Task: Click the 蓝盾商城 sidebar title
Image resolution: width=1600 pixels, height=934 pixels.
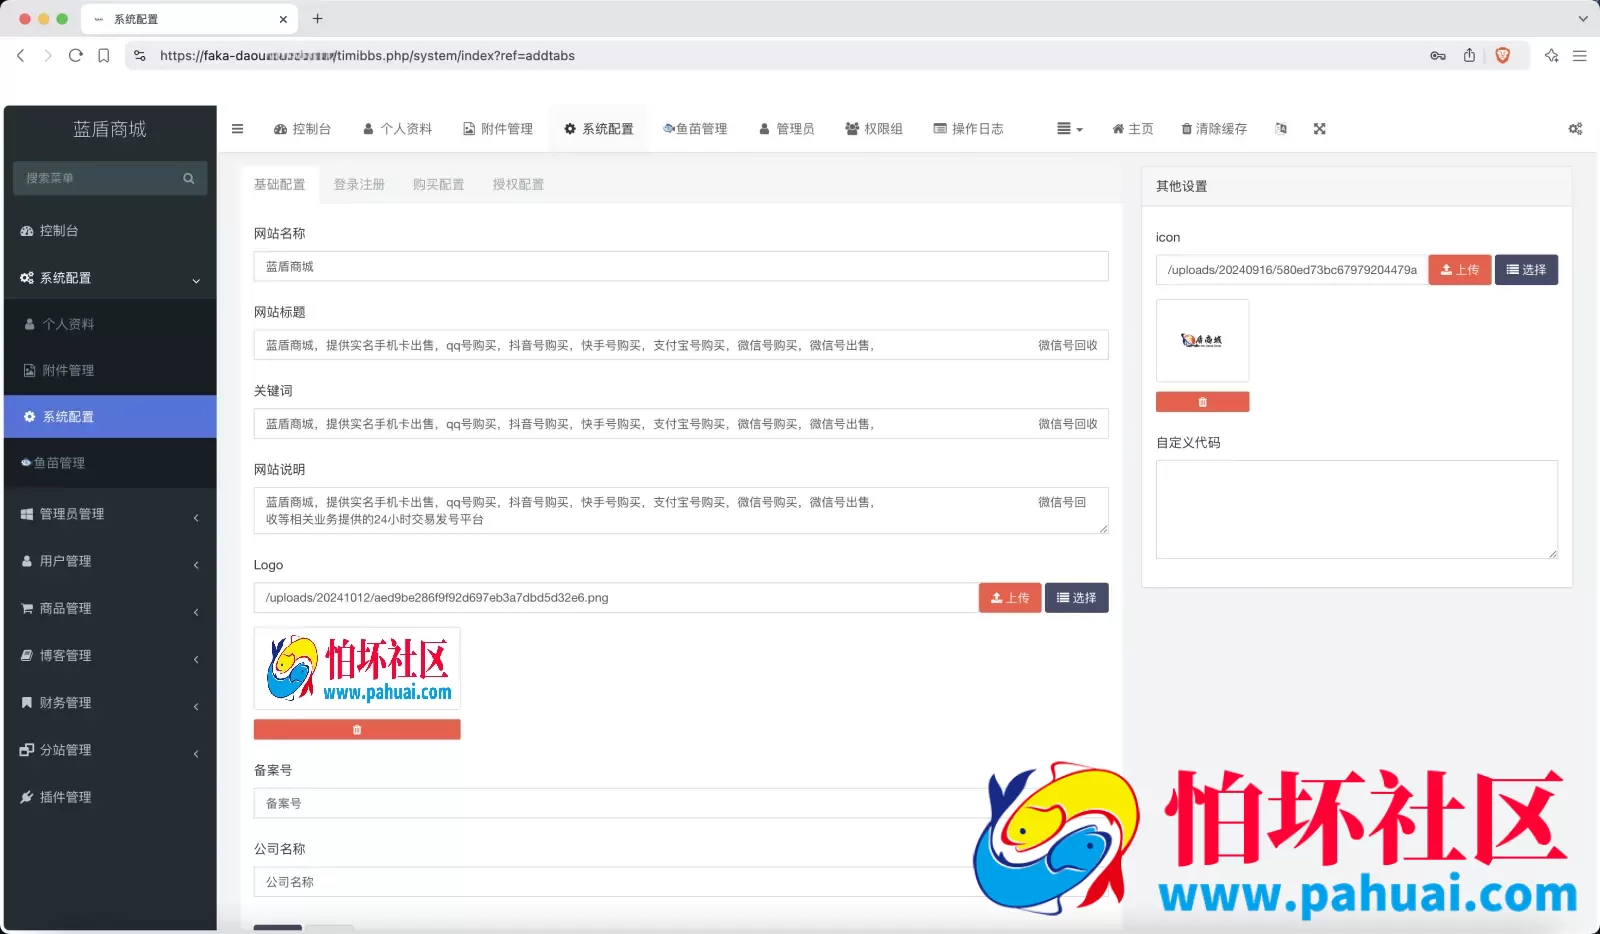Action: [110, 129]
